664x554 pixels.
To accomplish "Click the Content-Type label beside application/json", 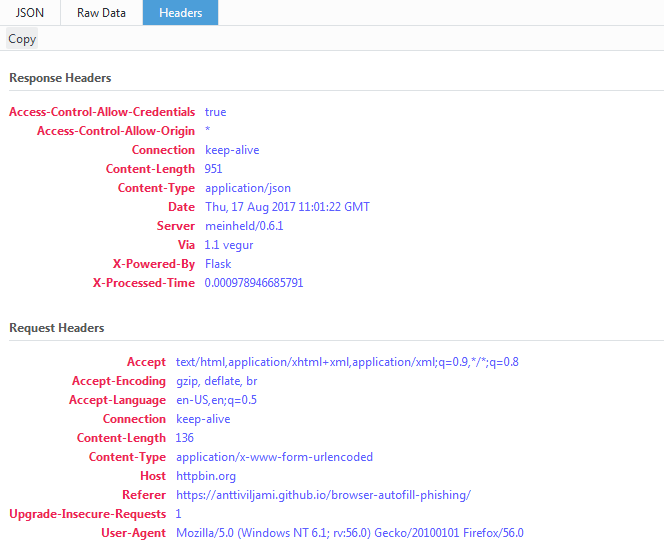I will [157, 188].
